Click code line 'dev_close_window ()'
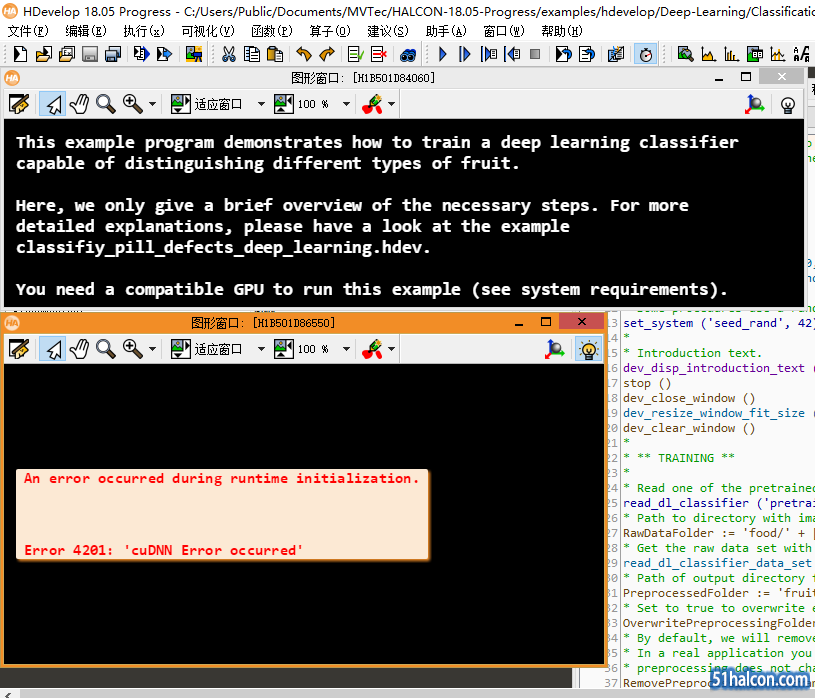Image resolution: width=815 pixels, height=698 pixels. tap(689, 398)
